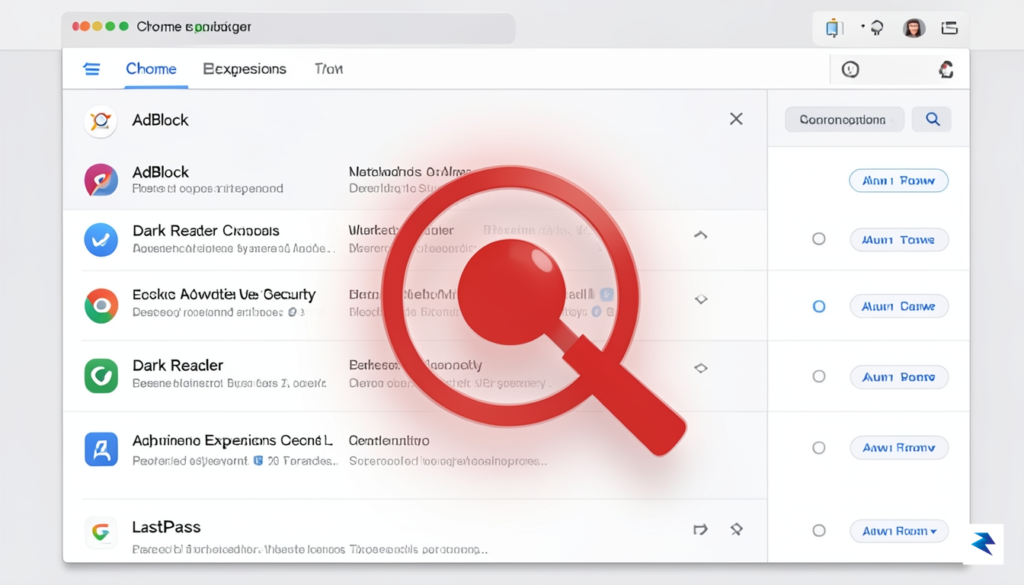Click the button in Aohnineno Expenions row

click(x=899, y=448)
